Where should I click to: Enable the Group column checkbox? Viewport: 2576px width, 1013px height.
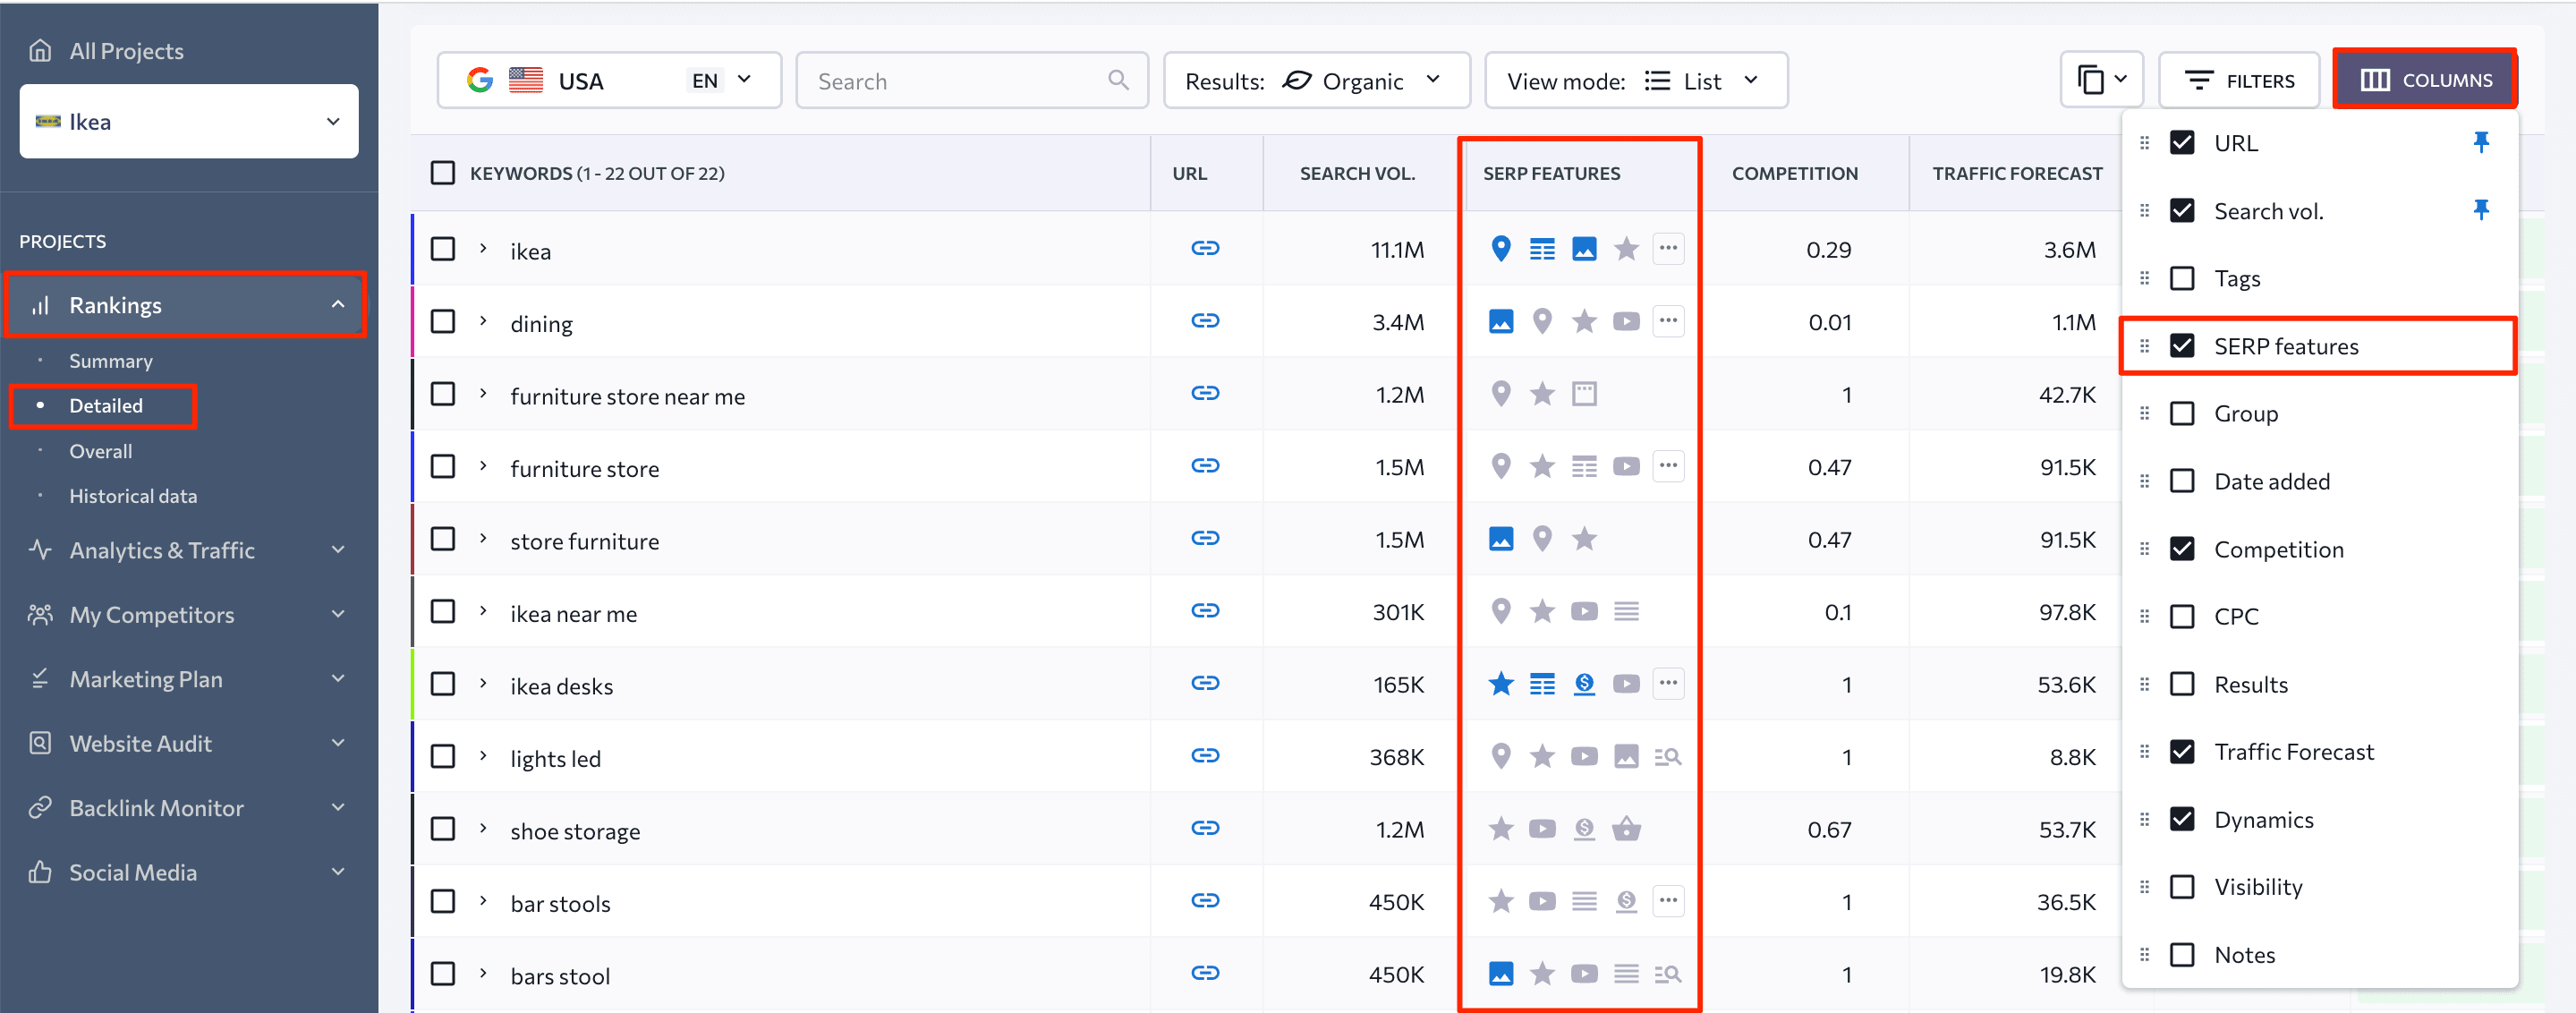(x=2182, y=414)
